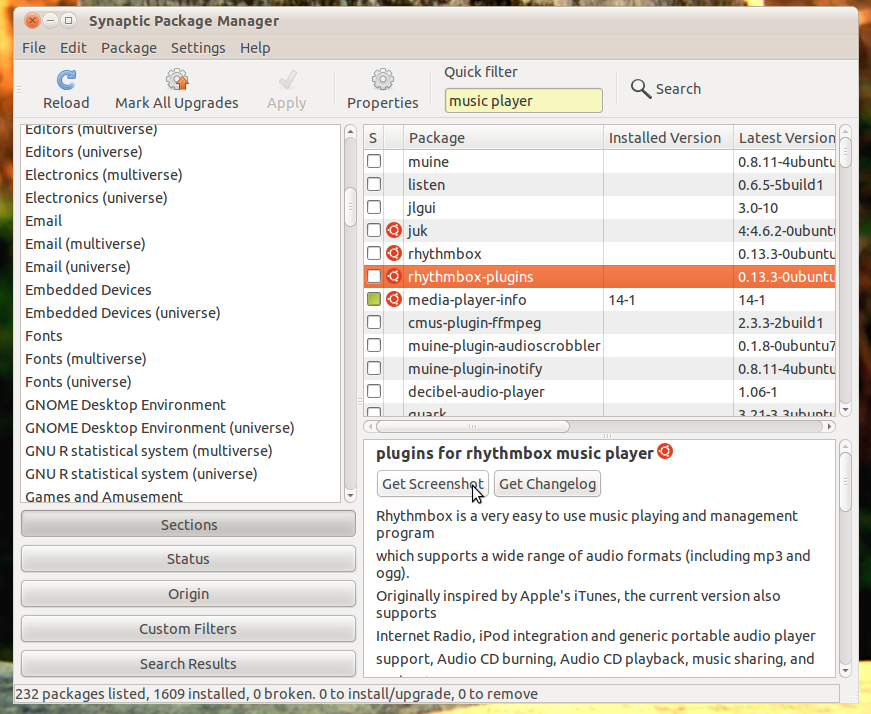Click the Mark All Upgrades icon
871x714 pixels.
177,80
